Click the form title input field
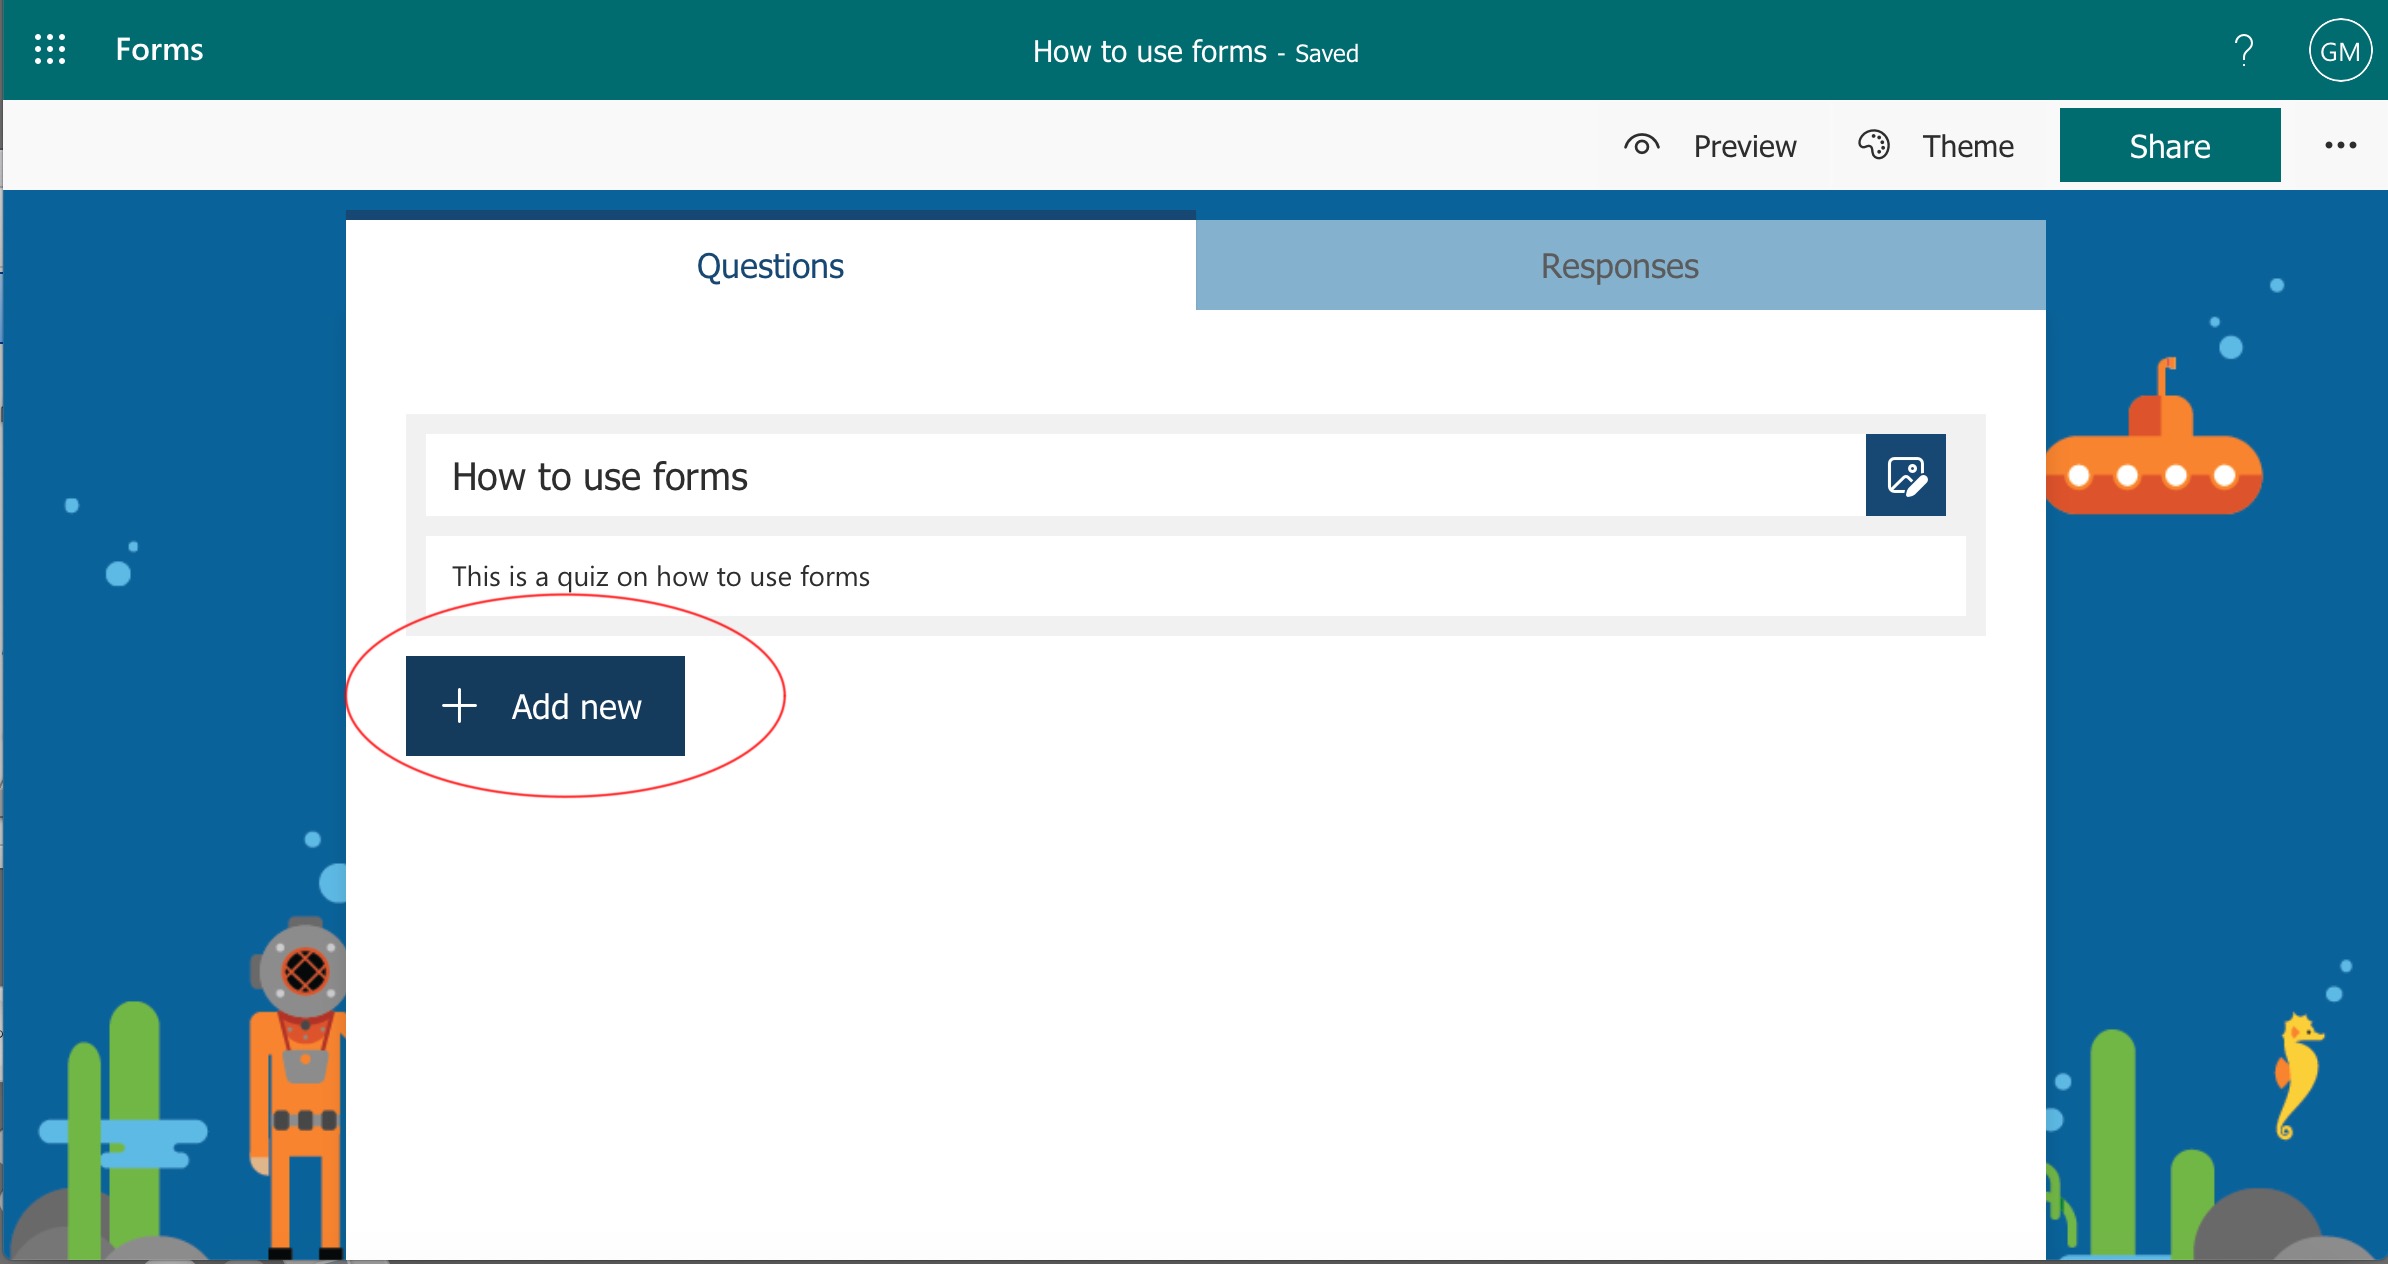Image resolution: width=2388 pixels, height=1264 pixels. 1140,476
